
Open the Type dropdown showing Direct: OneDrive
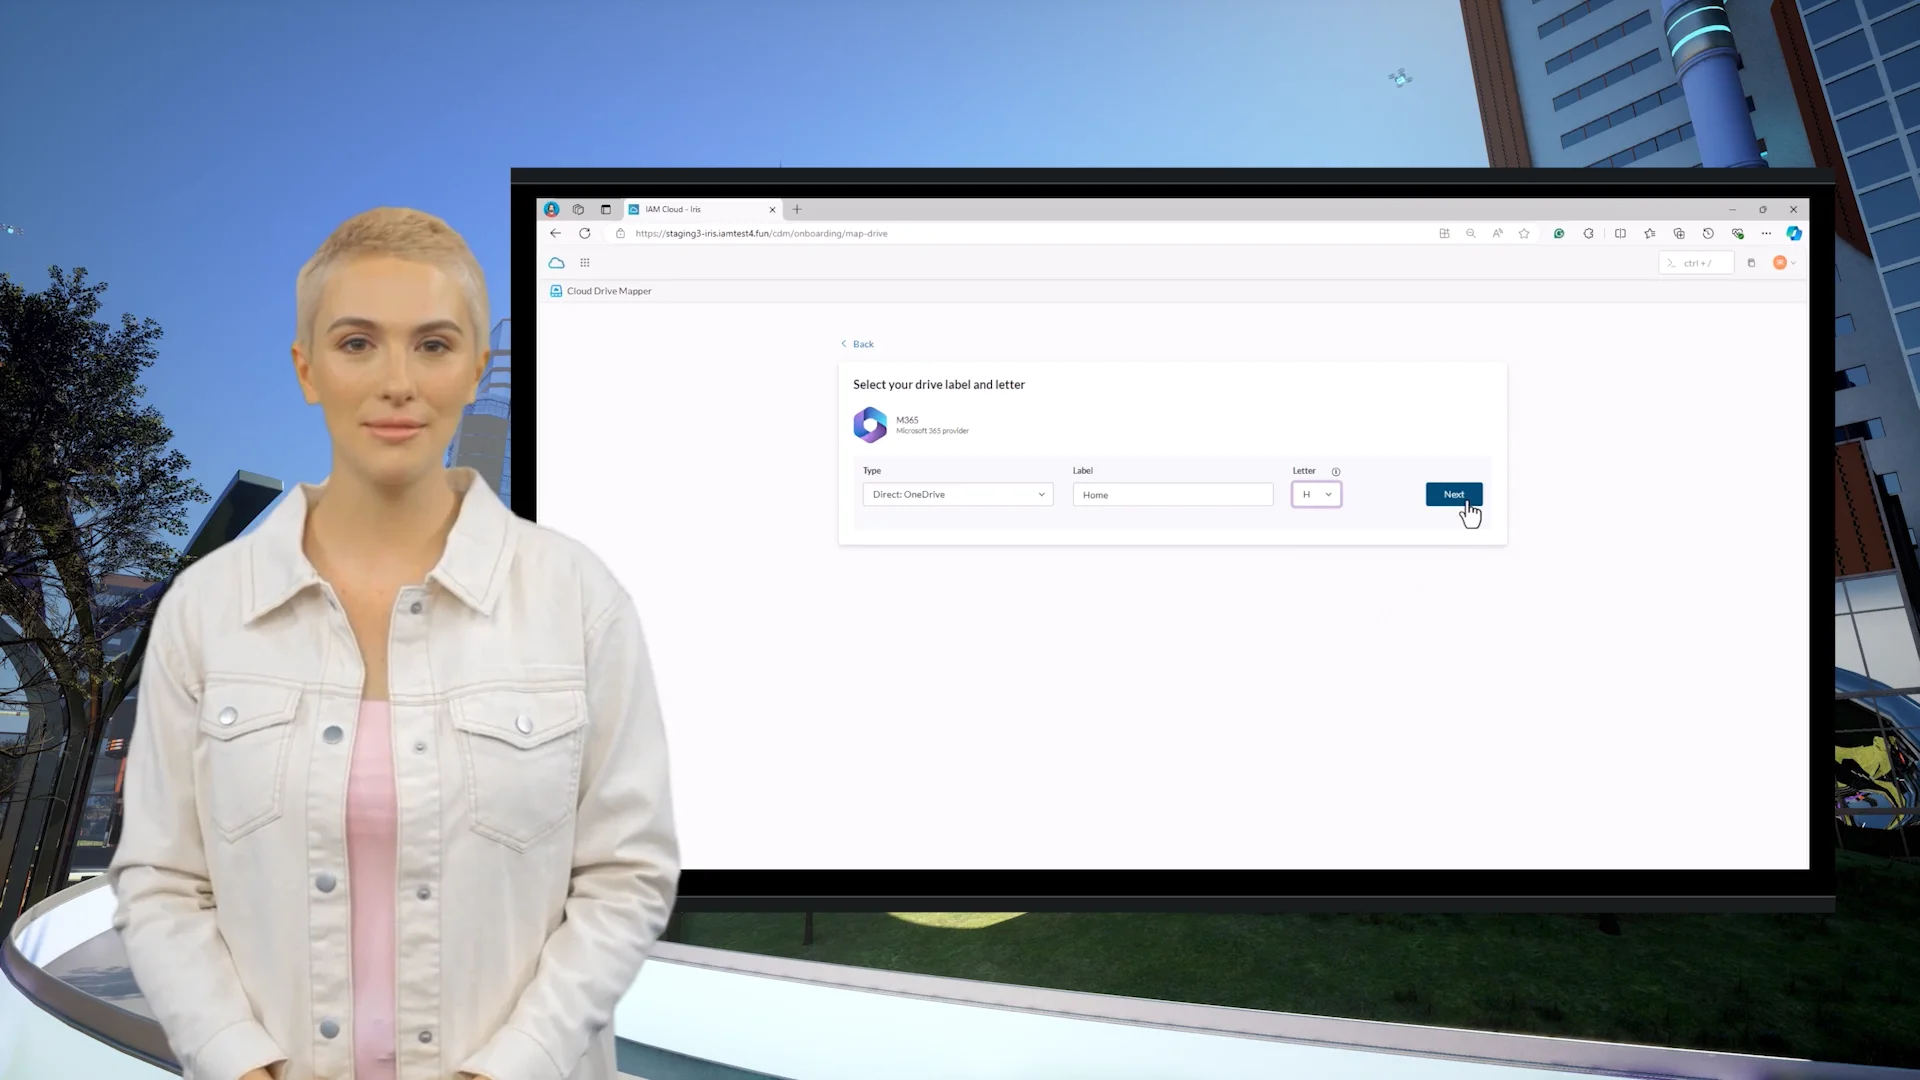pyautogui.click(x=957, y=494)
